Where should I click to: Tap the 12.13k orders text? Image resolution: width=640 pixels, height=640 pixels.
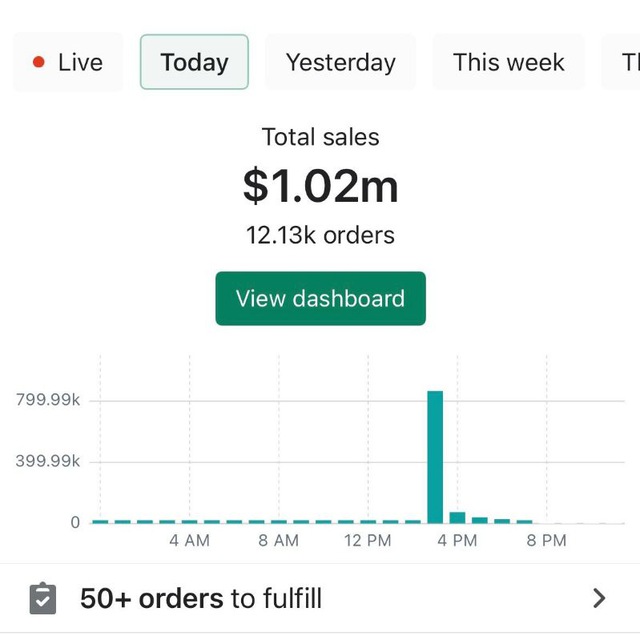(320, 236)
